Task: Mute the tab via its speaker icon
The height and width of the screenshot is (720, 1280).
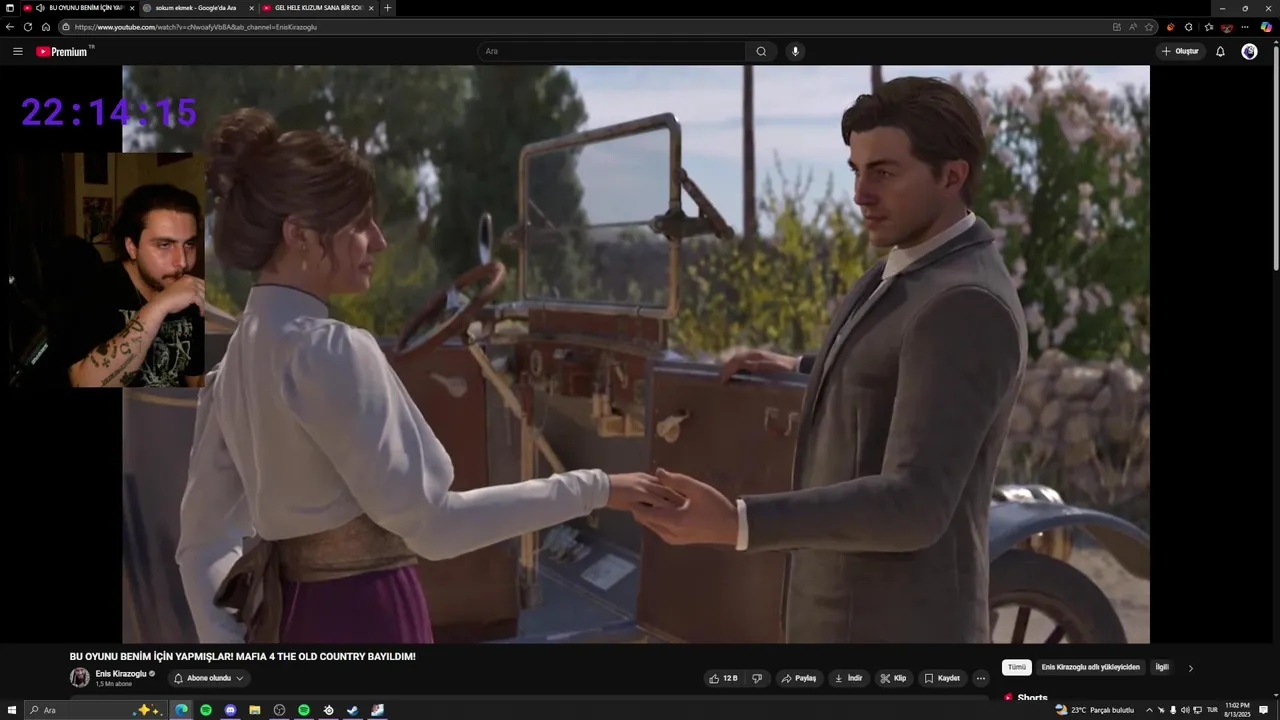Action: coord(40,8)
